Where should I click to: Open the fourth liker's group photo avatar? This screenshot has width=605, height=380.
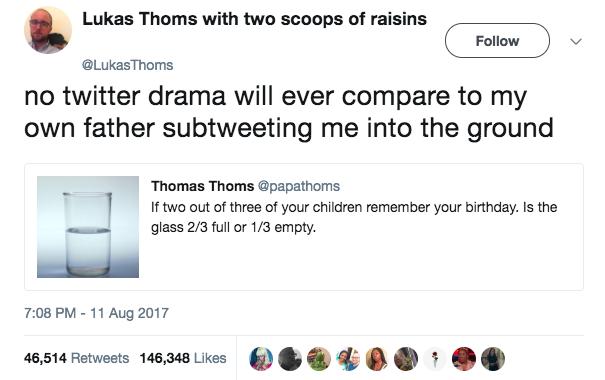point(348,359)
